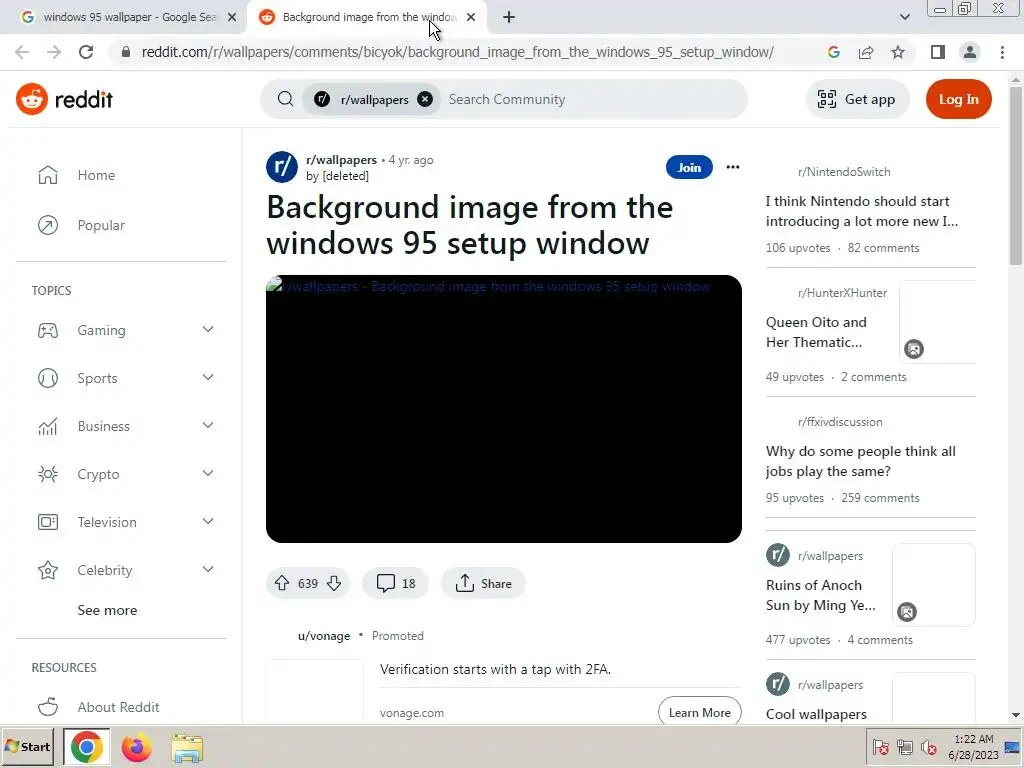Click the Gaming controller icon
This screenshot has height=768, width=1024.
click(x=48, y=330)
